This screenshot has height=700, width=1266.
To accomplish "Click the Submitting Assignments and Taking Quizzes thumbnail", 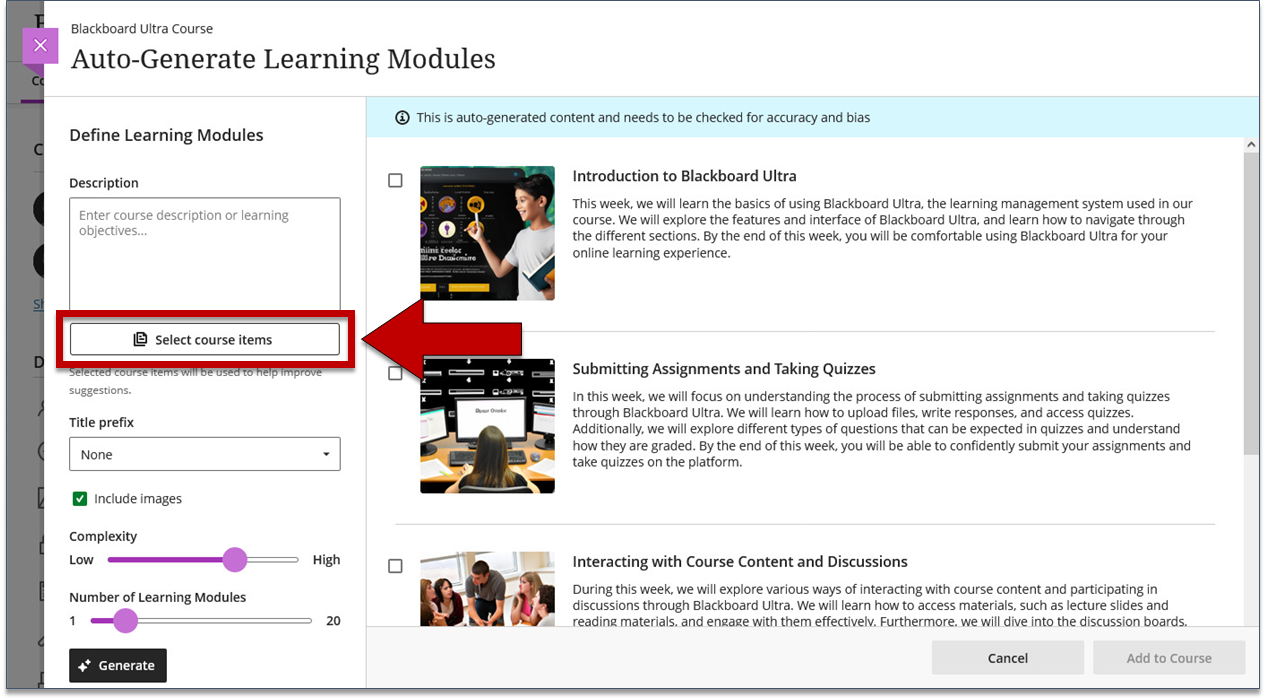I will [487, 426].
